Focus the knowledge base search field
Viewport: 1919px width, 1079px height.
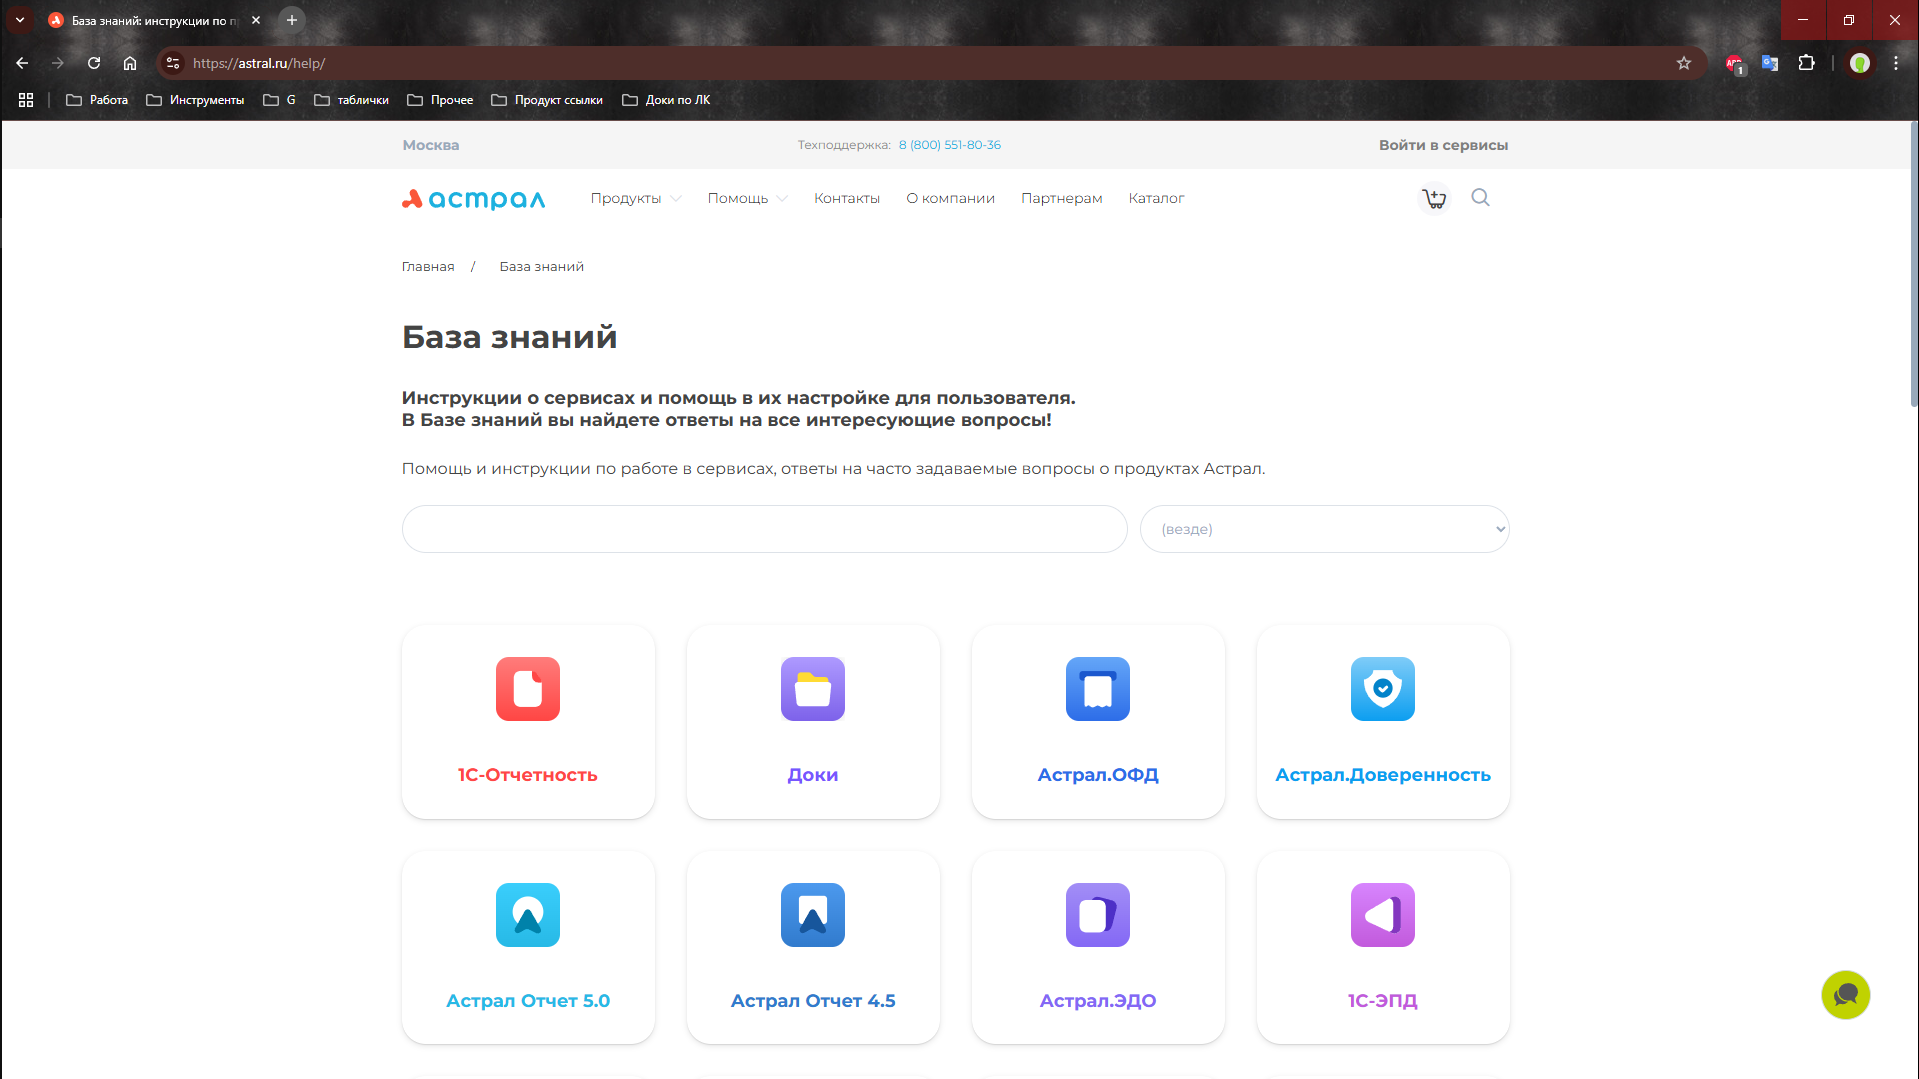[x=765, y=529]
